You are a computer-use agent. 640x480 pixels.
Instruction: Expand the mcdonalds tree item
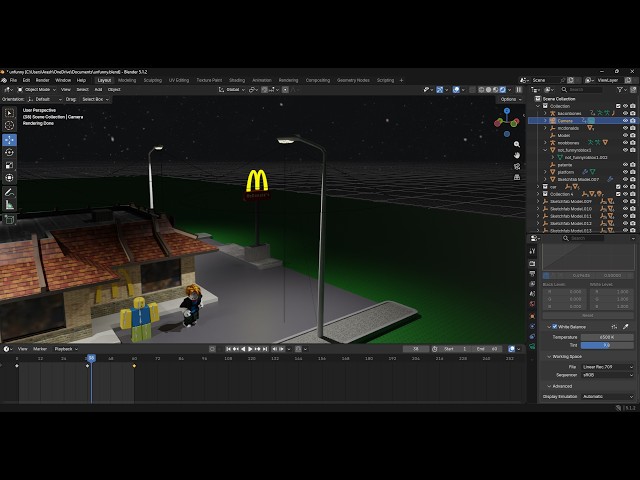[545, 128]
